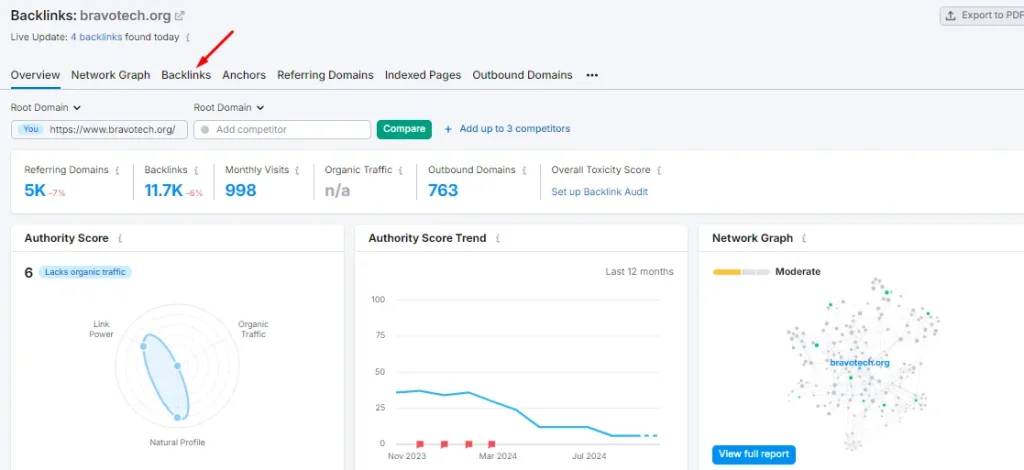Viewport: 1024px width, 470px height.
Task: Open the Referring Domains tab
Action: pyautogui.click(x=325, y=75)
